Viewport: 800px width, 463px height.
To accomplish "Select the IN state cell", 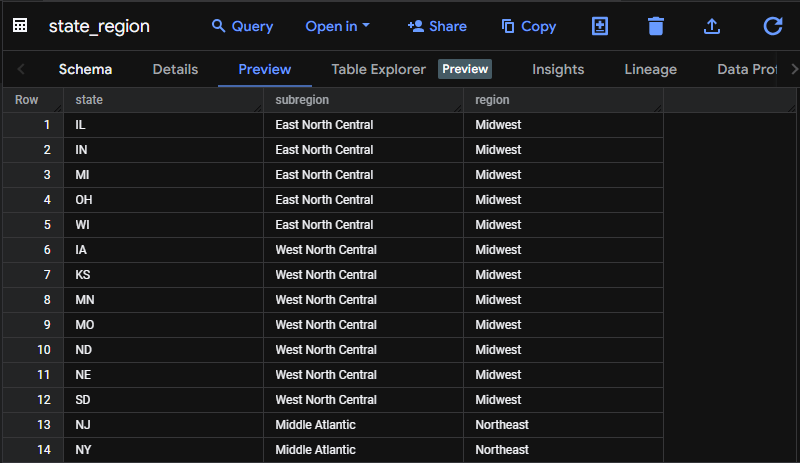I will click(163, 150).
